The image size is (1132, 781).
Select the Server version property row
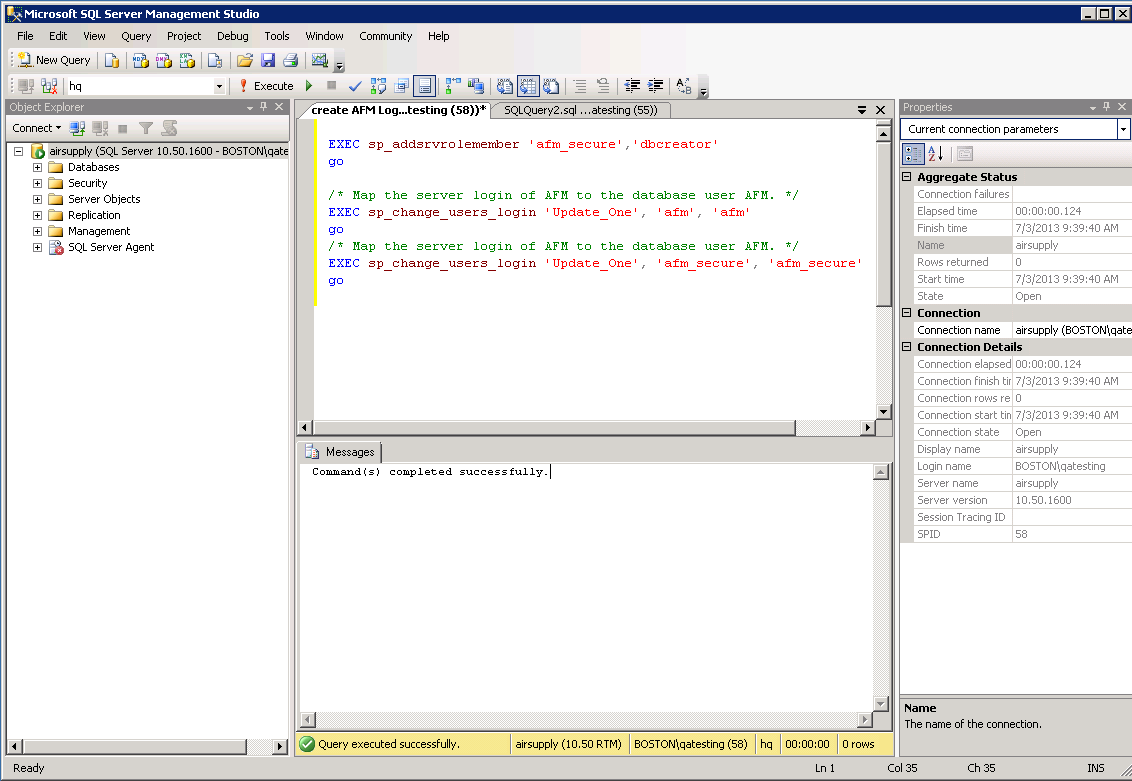[1016, 500]
